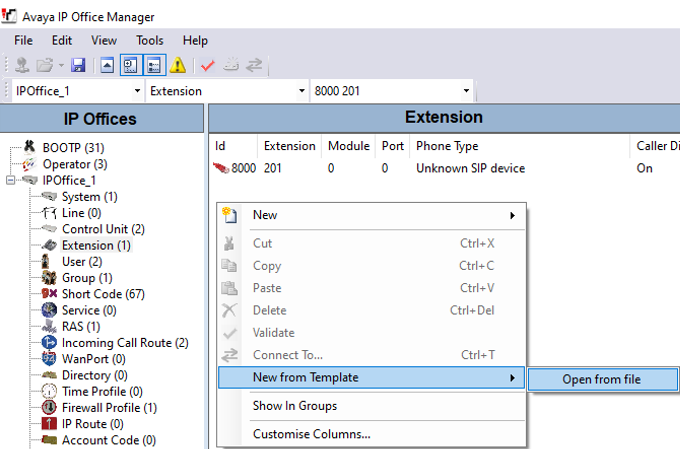Select Line (0) in the tree
Viewport: 680px width, 449px height.
point(82,213)
